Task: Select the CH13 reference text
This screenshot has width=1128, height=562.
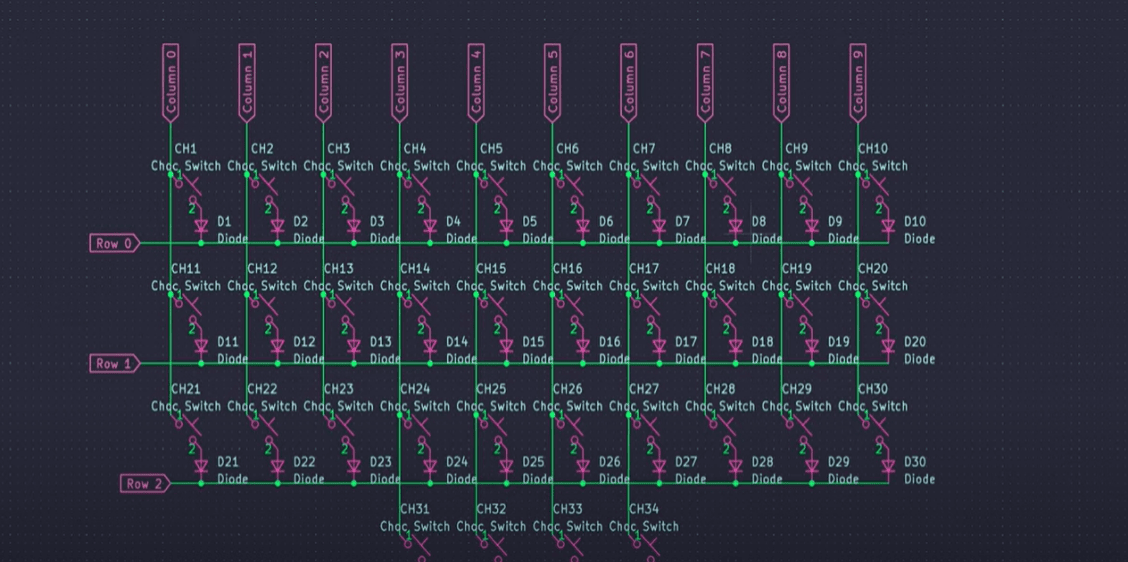Action: click(338, 269)
